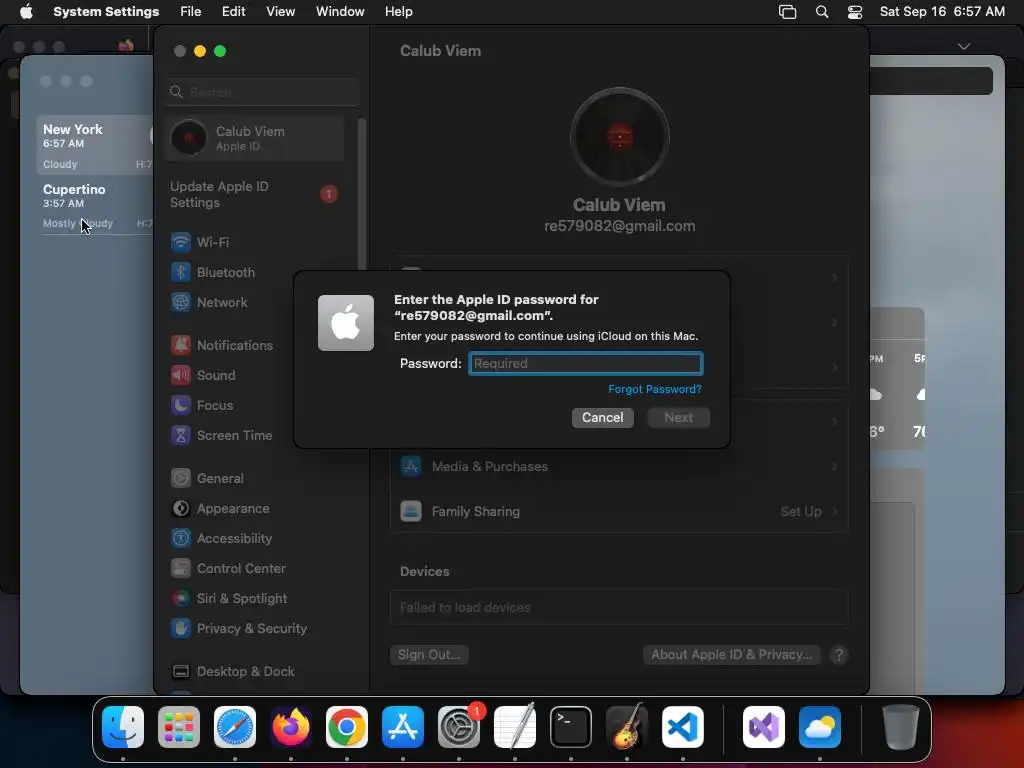Click Forgot Password link

tap(654, 389)
